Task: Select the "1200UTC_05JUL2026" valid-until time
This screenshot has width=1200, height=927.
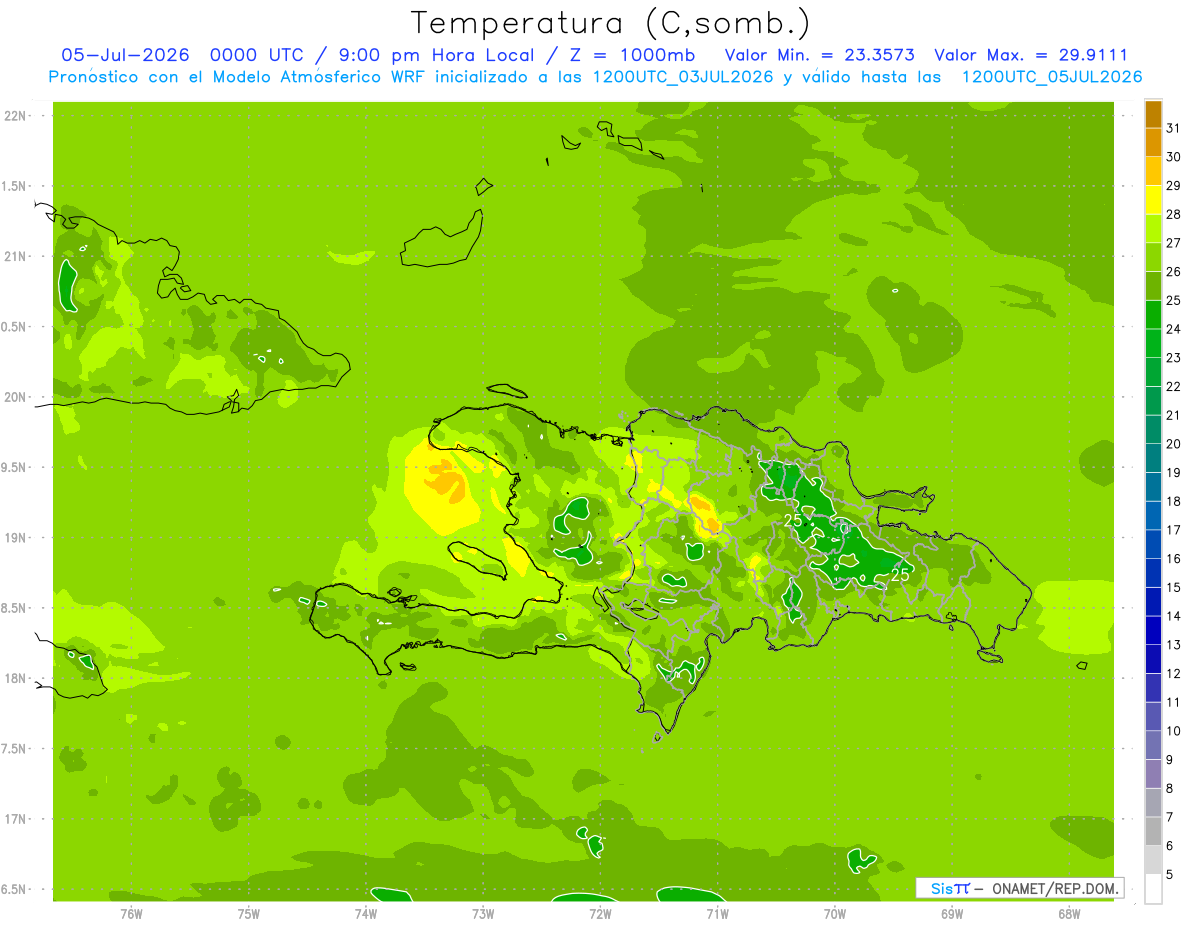Action: click(1052, 77)
